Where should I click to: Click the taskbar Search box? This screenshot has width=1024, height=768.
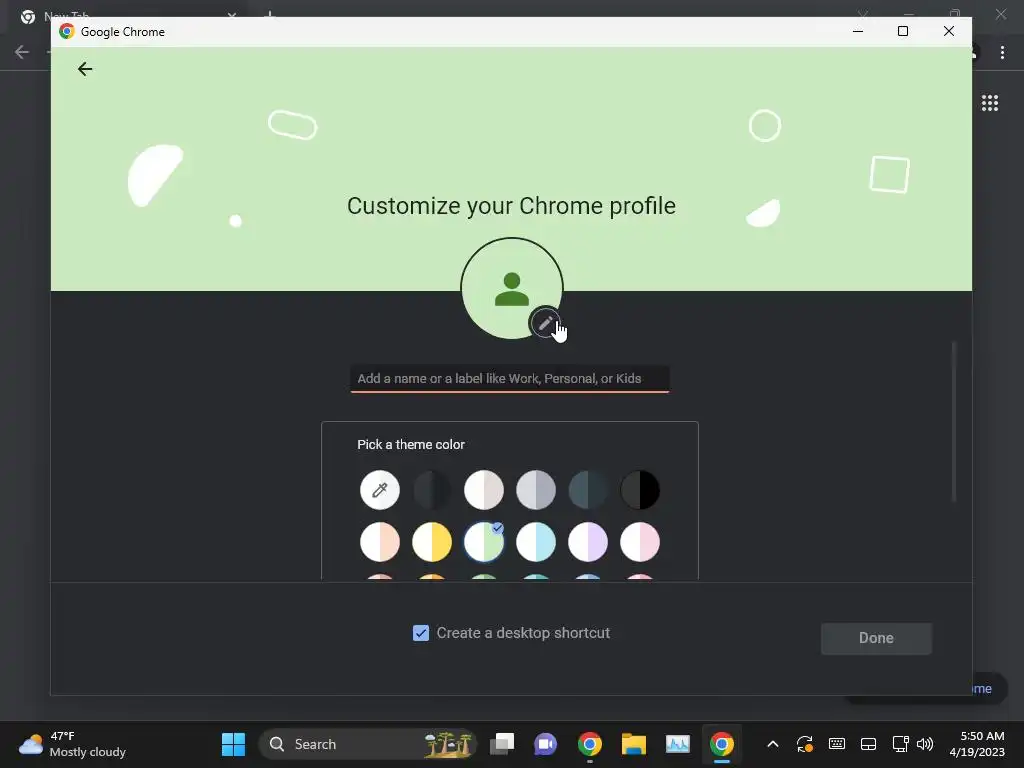point(368,744)
